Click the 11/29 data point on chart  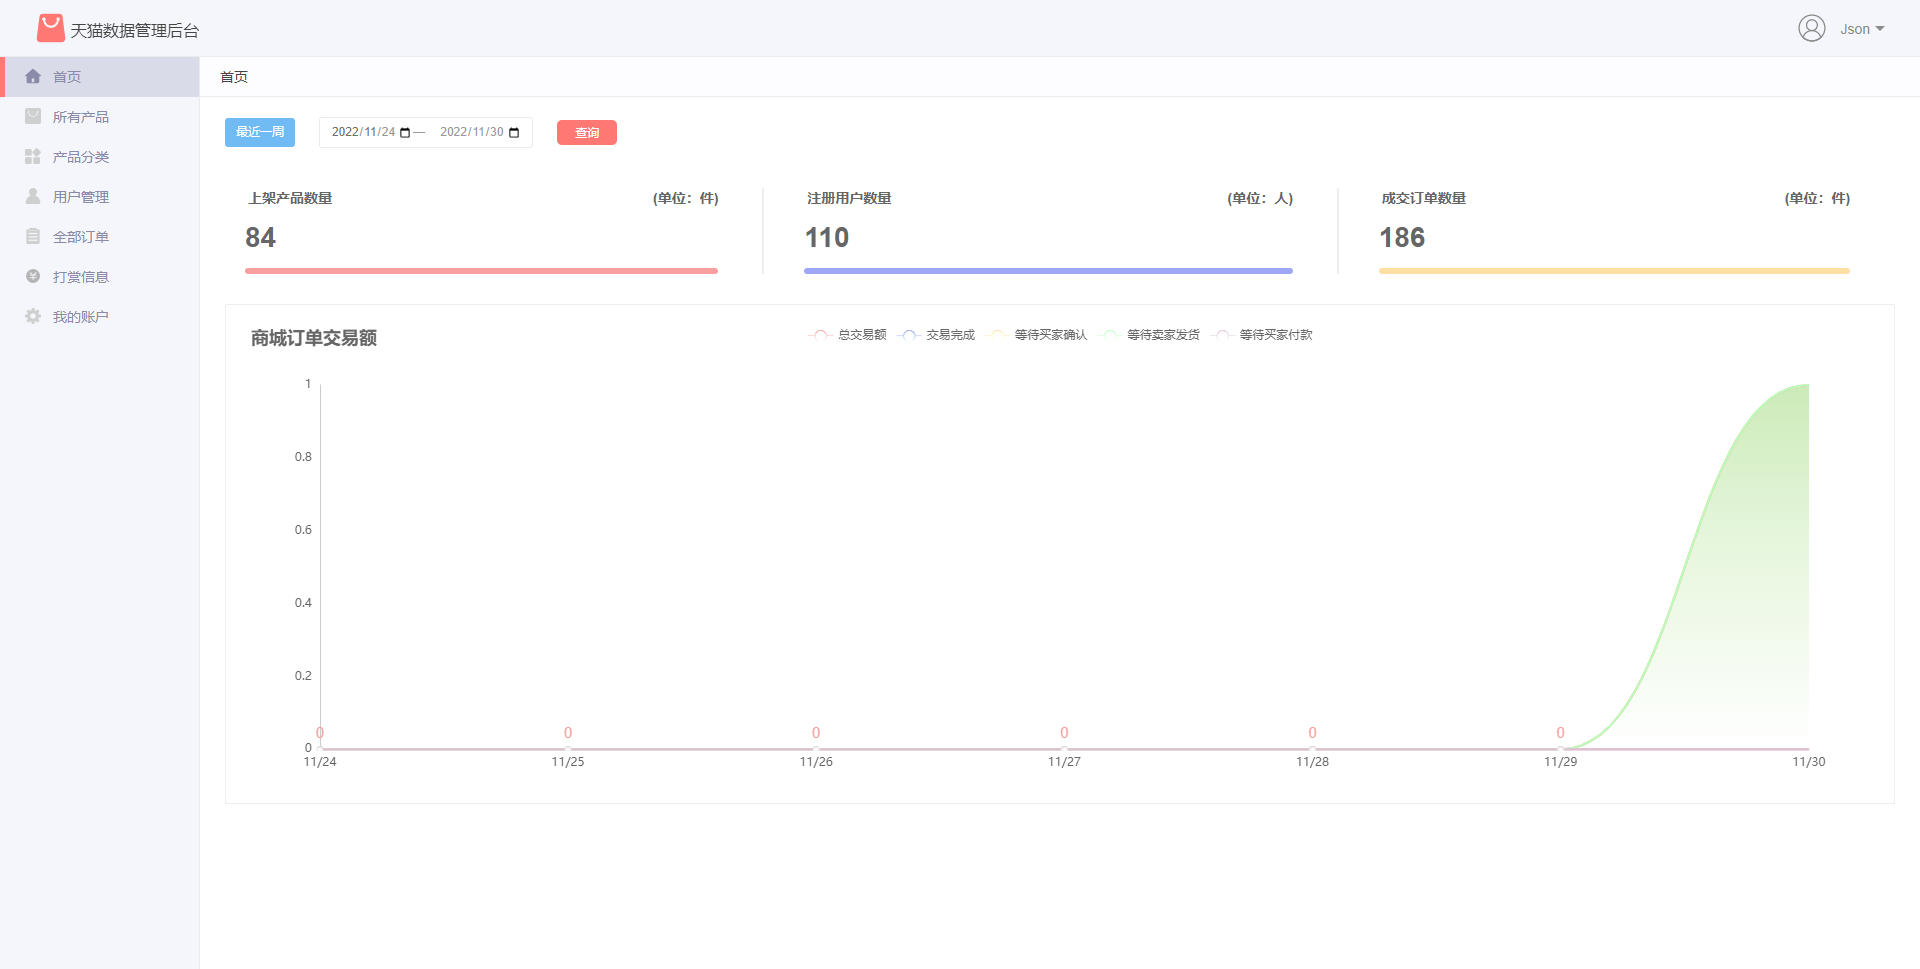tap(1560, 748)
